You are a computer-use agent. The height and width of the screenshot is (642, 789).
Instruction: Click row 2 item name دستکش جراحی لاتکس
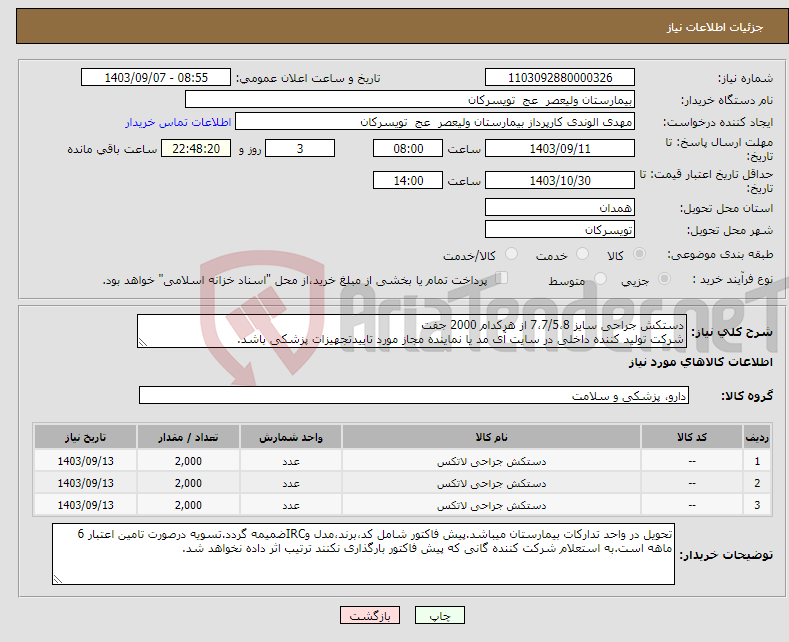[x=491, y=483]
